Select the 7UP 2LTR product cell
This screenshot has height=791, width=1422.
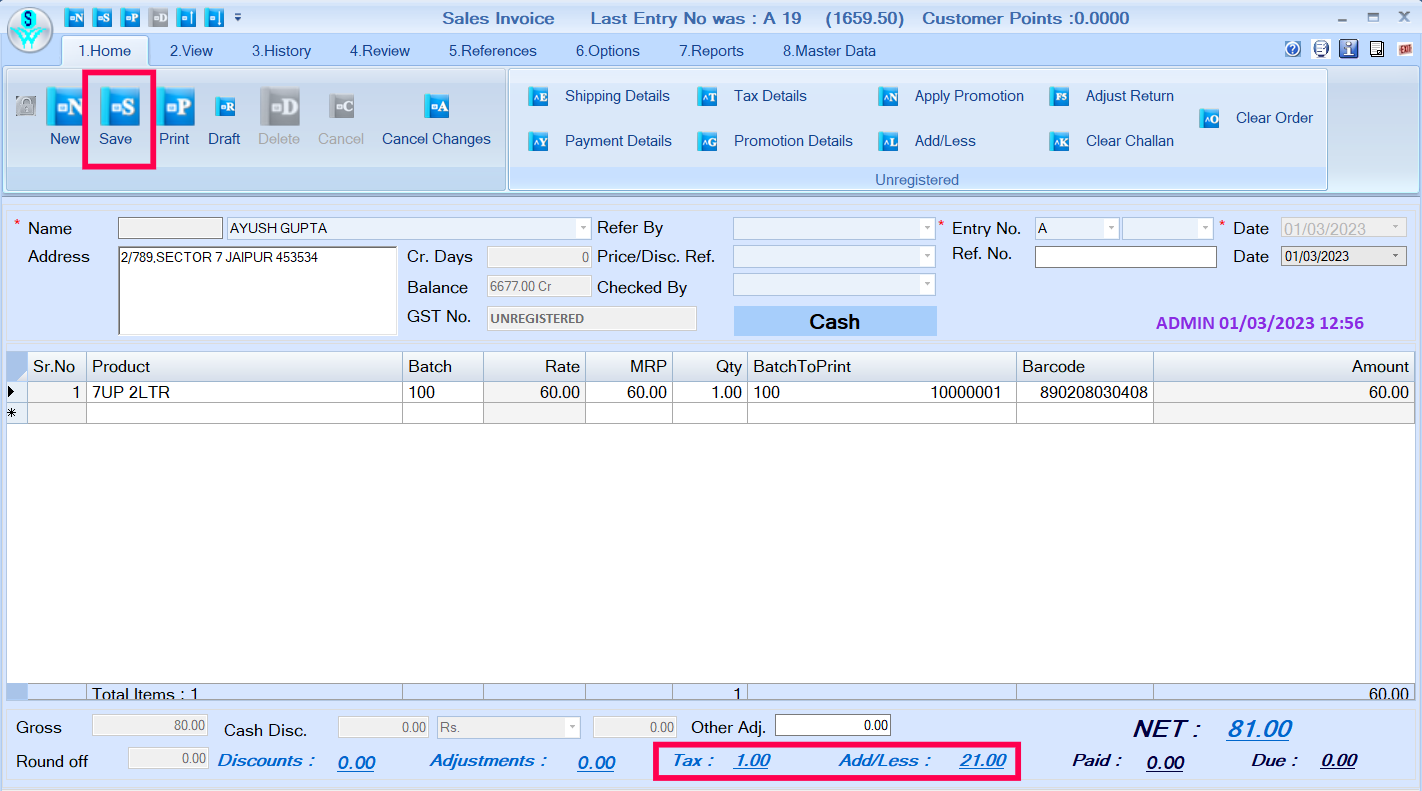pos(244,392)
